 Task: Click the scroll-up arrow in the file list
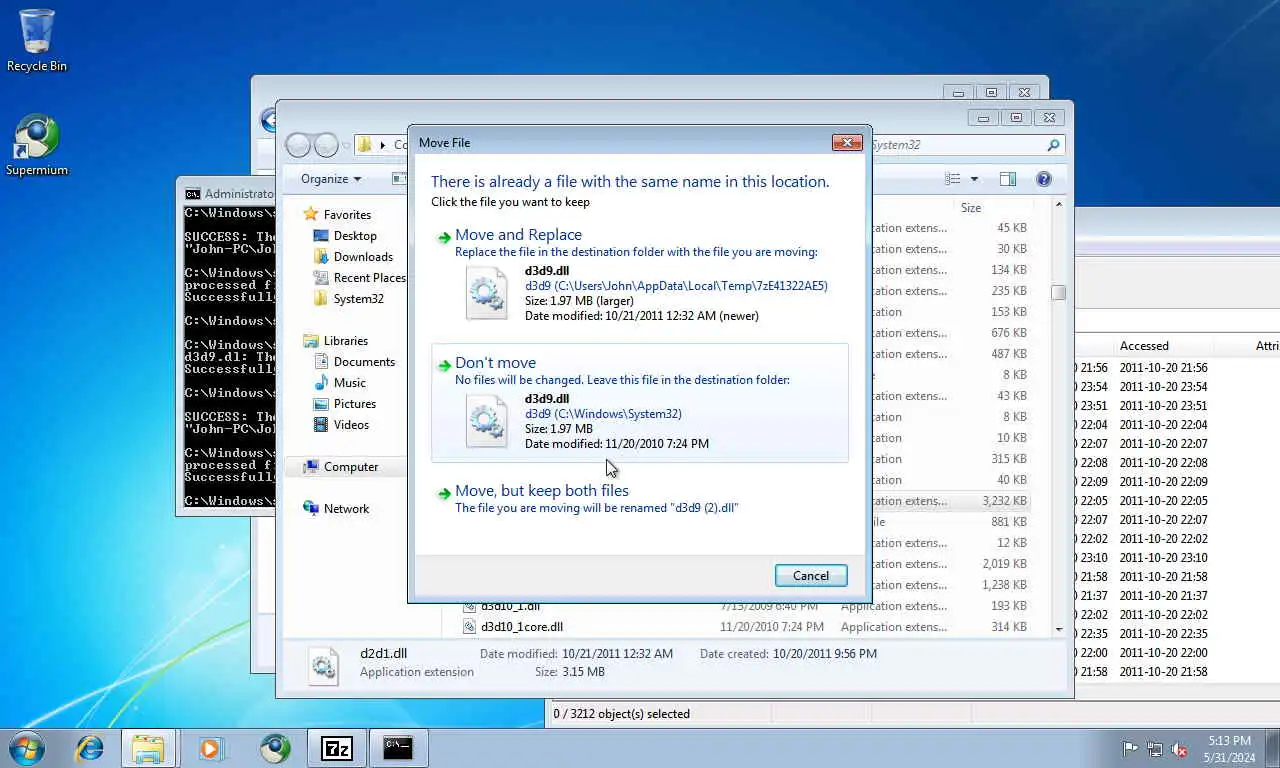(1058, 205)
